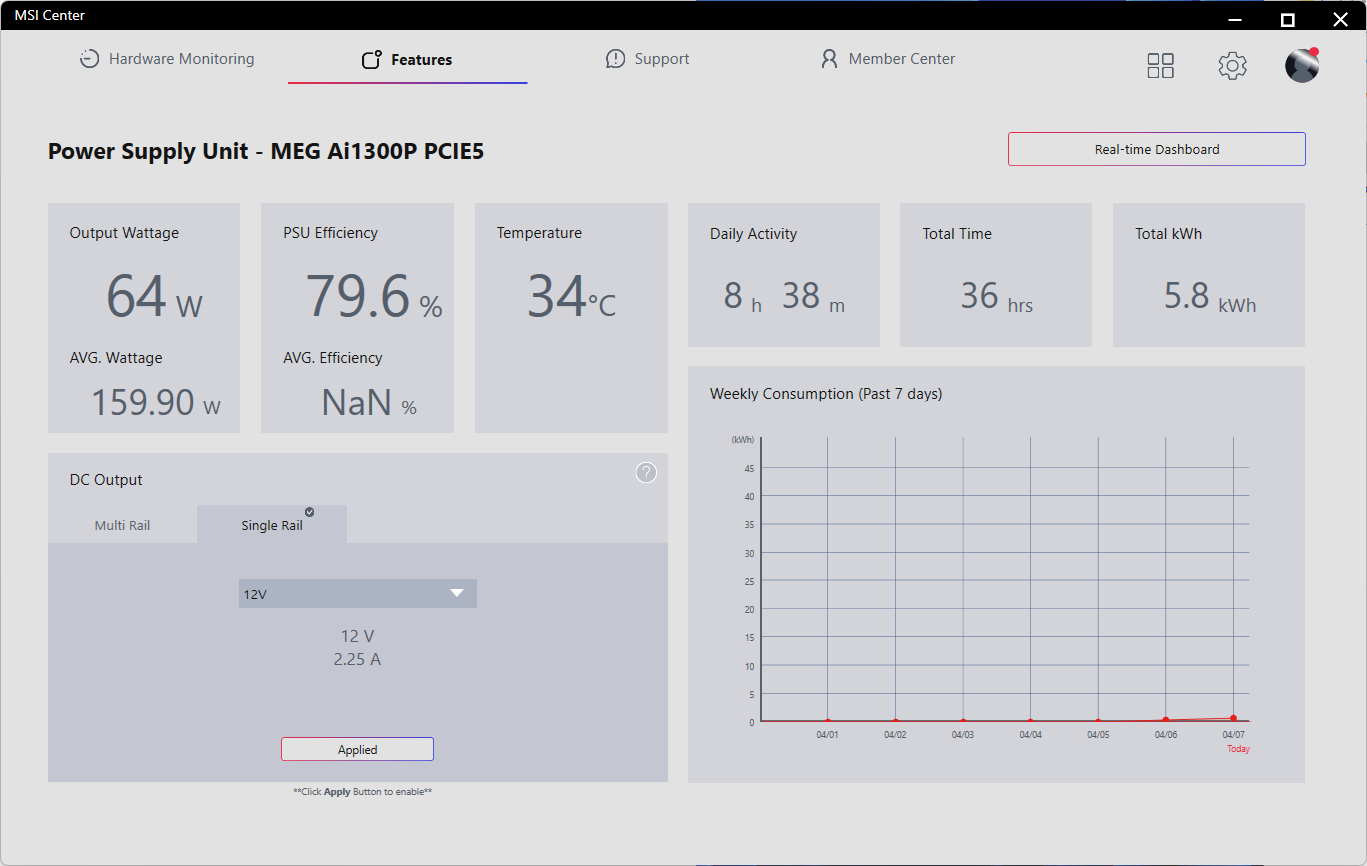
Task: Click the Features tab icon
Action: point(372,60)
